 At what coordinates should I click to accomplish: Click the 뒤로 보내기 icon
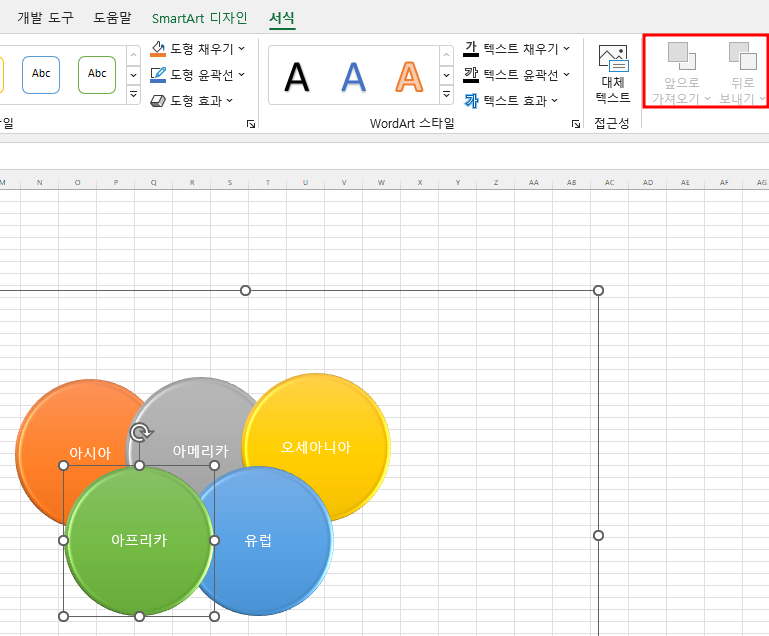[x=742, y=56]
